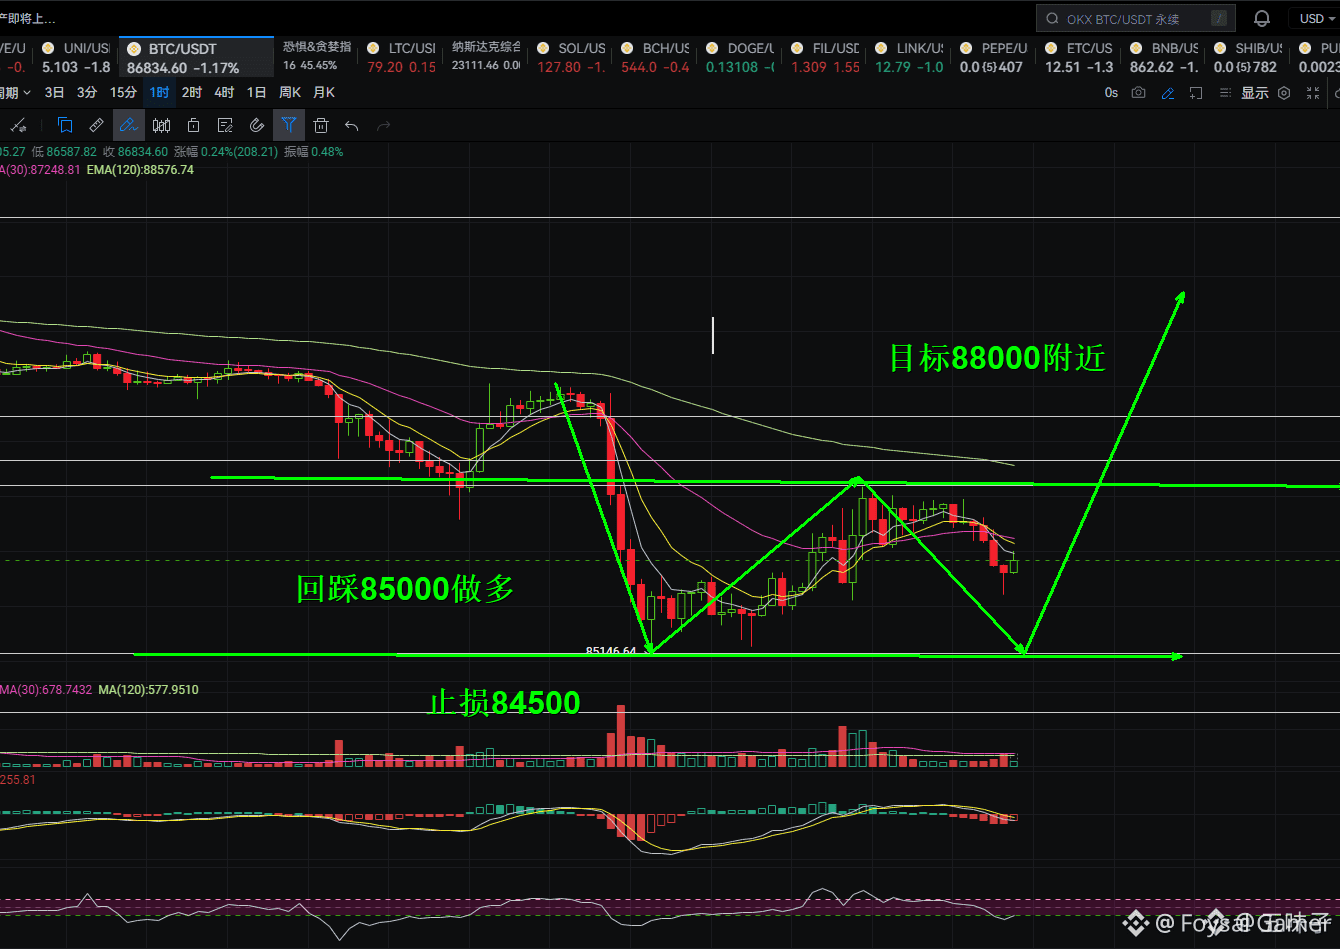The image size is (1340, 949).
Task: Toggle the blue filter funnel icon
Action: pyautogui.click(x=288, y=126)
